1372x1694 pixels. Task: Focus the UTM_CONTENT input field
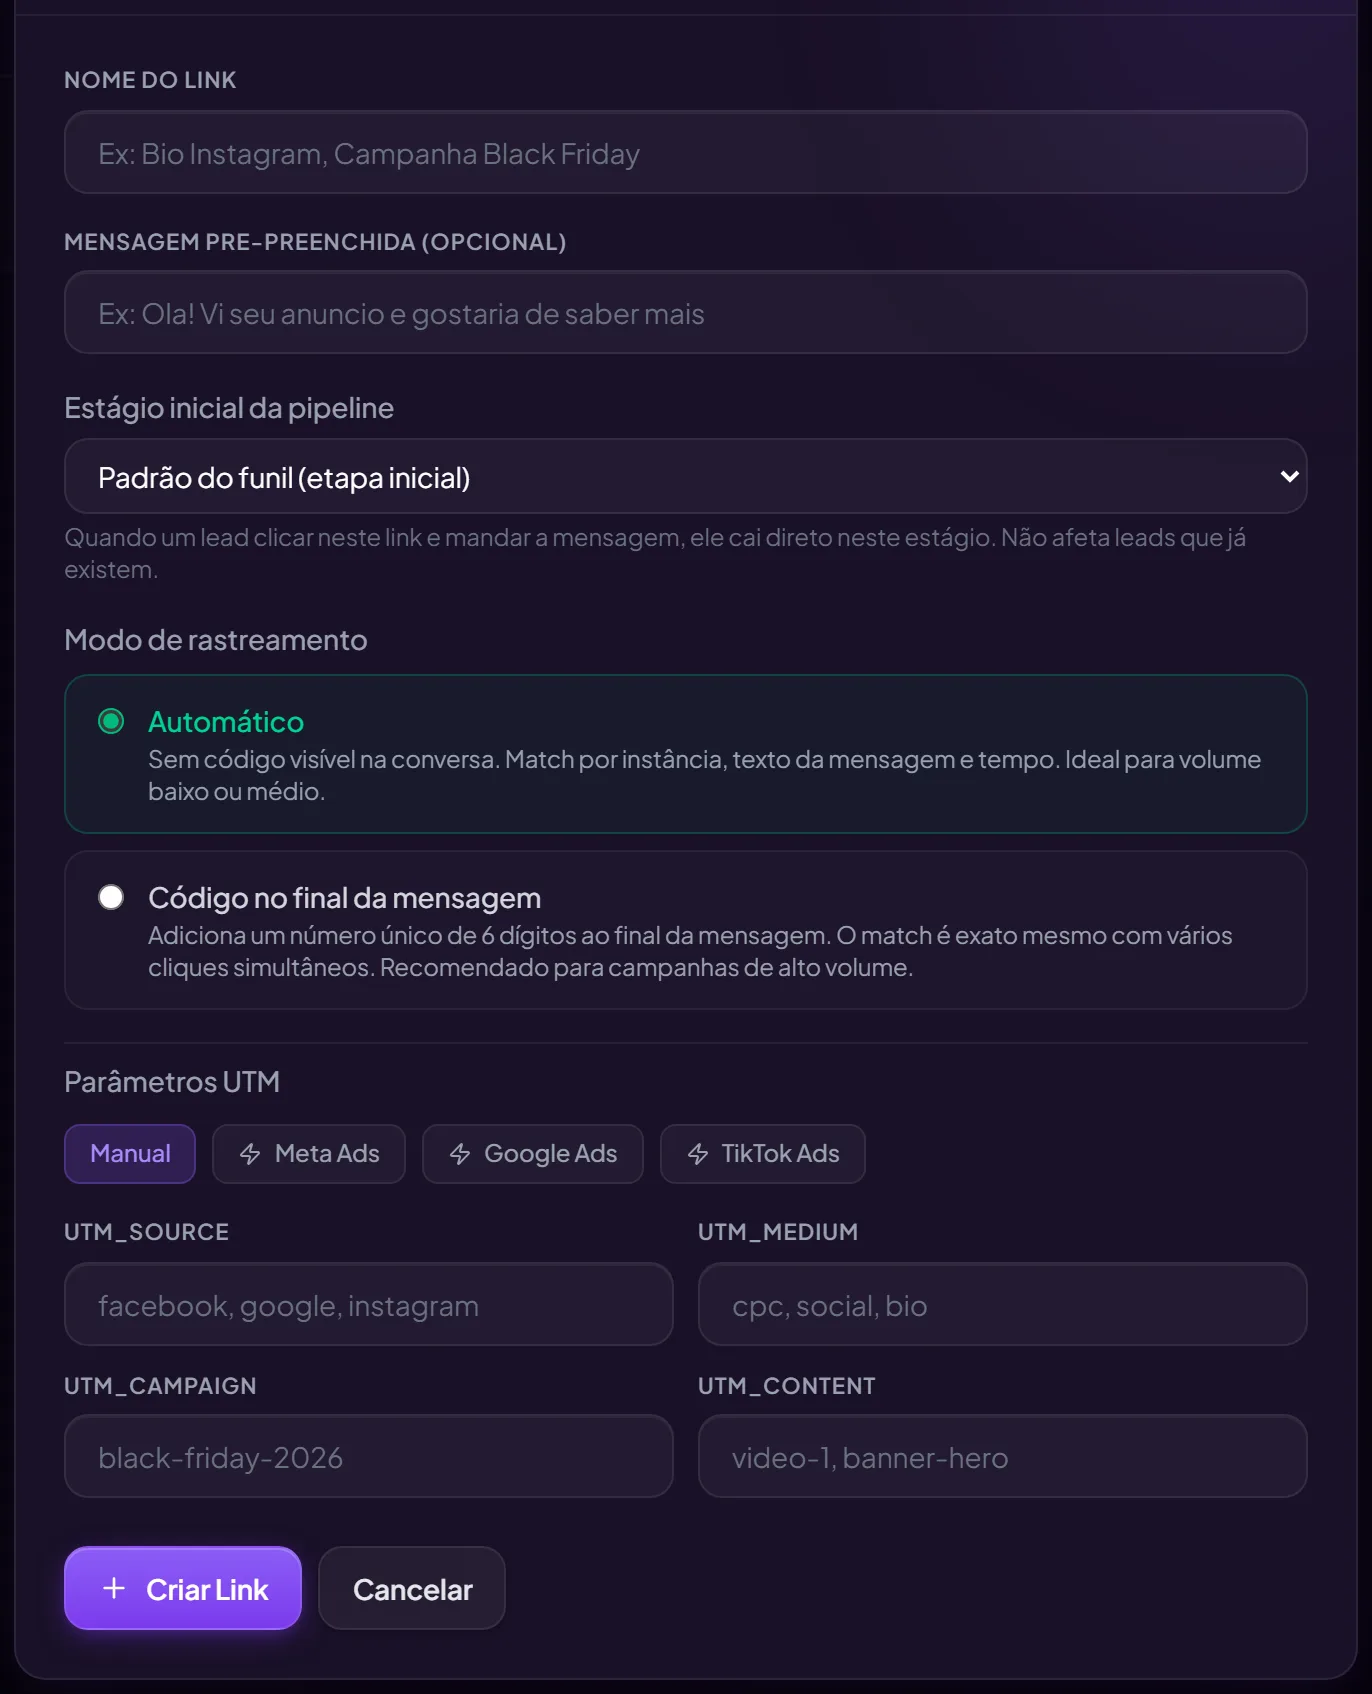pyautogui.click(x=1003, y=1456)
